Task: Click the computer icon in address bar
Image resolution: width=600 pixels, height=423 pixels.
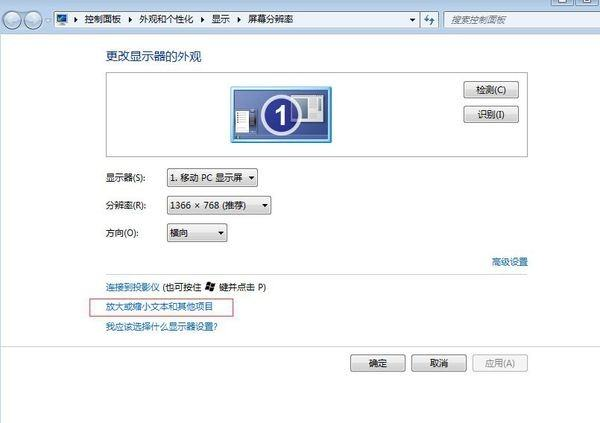Action: coord(62,20)
